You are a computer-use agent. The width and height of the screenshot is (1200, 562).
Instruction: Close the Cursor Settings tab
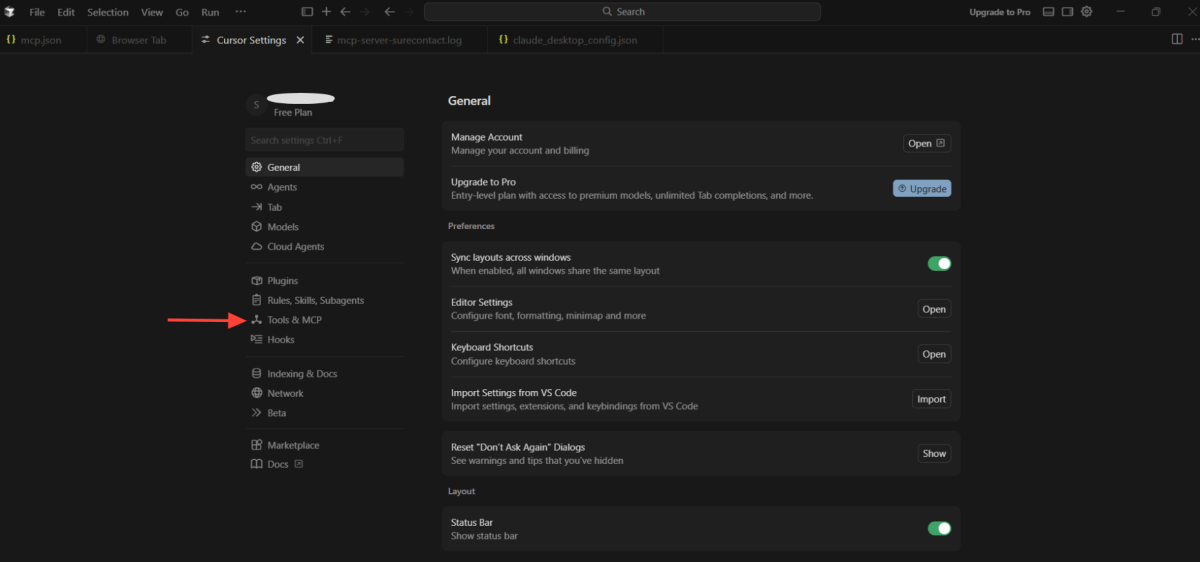coord(300,40)
